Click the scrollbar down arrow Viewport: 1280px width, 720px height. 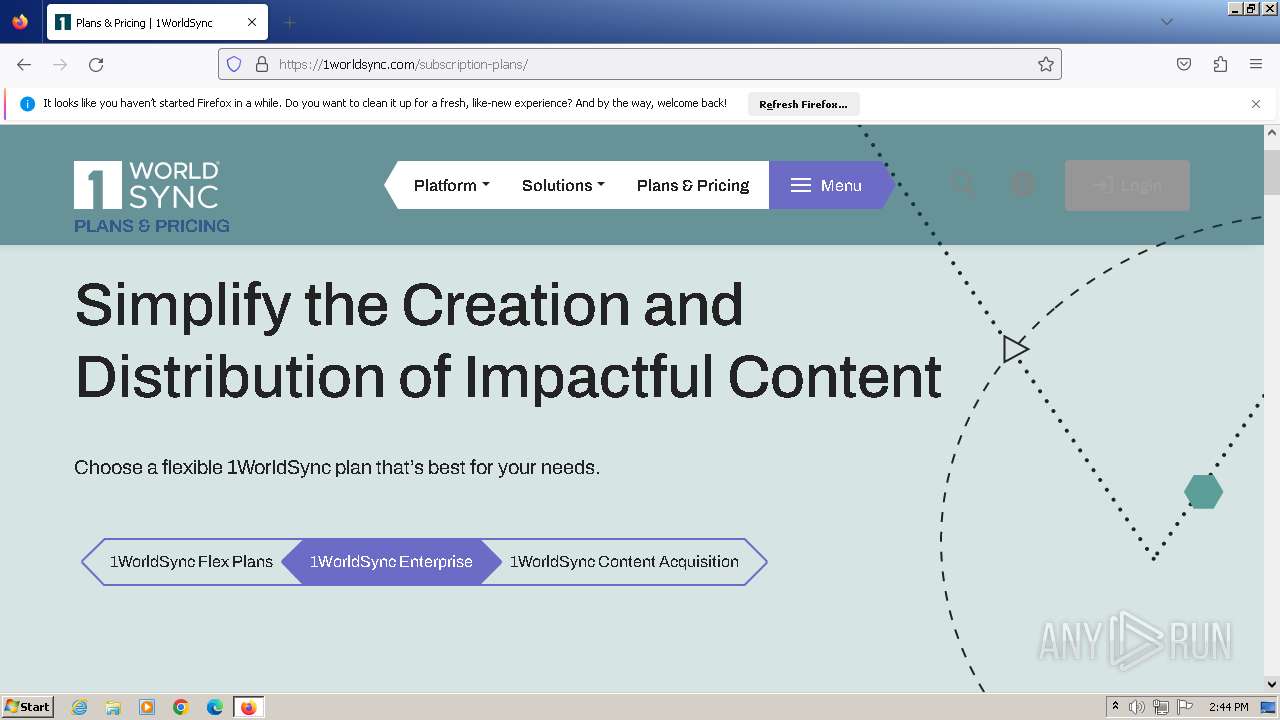pos(1272,684)
